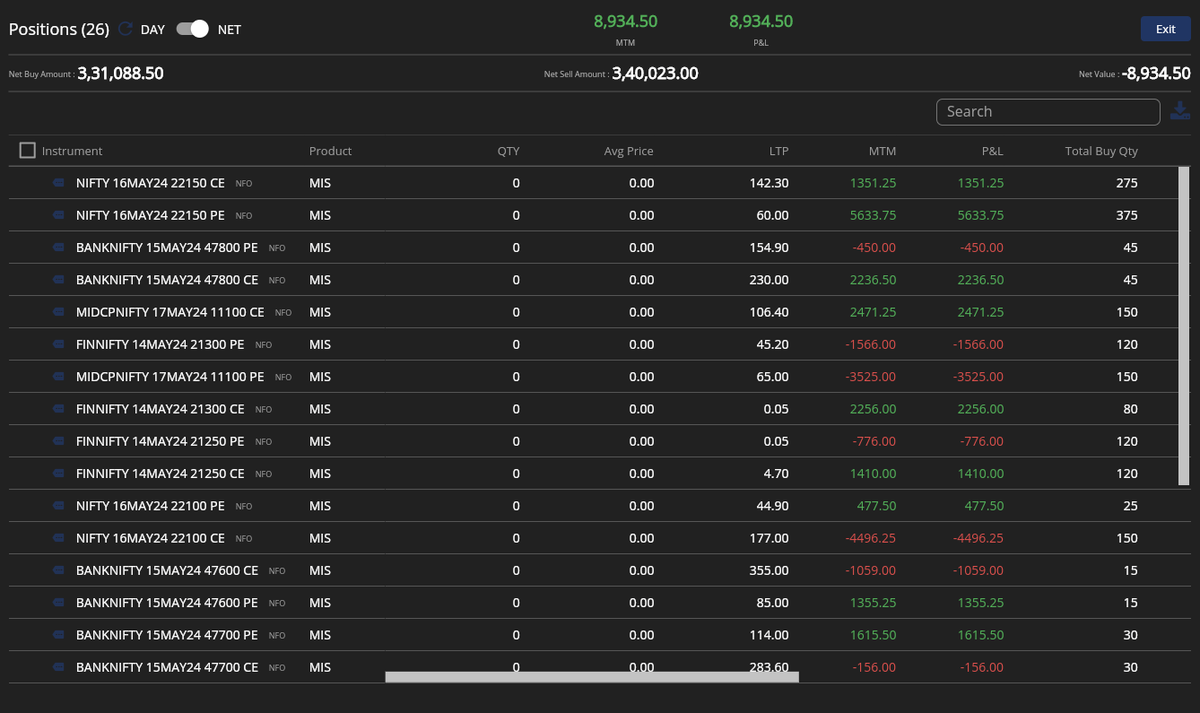This screenshot has width=1200, height=713.
Task: Click the tag icon for FINNIFTY 14MAY24 21300 PE
Action: point(59,345)
